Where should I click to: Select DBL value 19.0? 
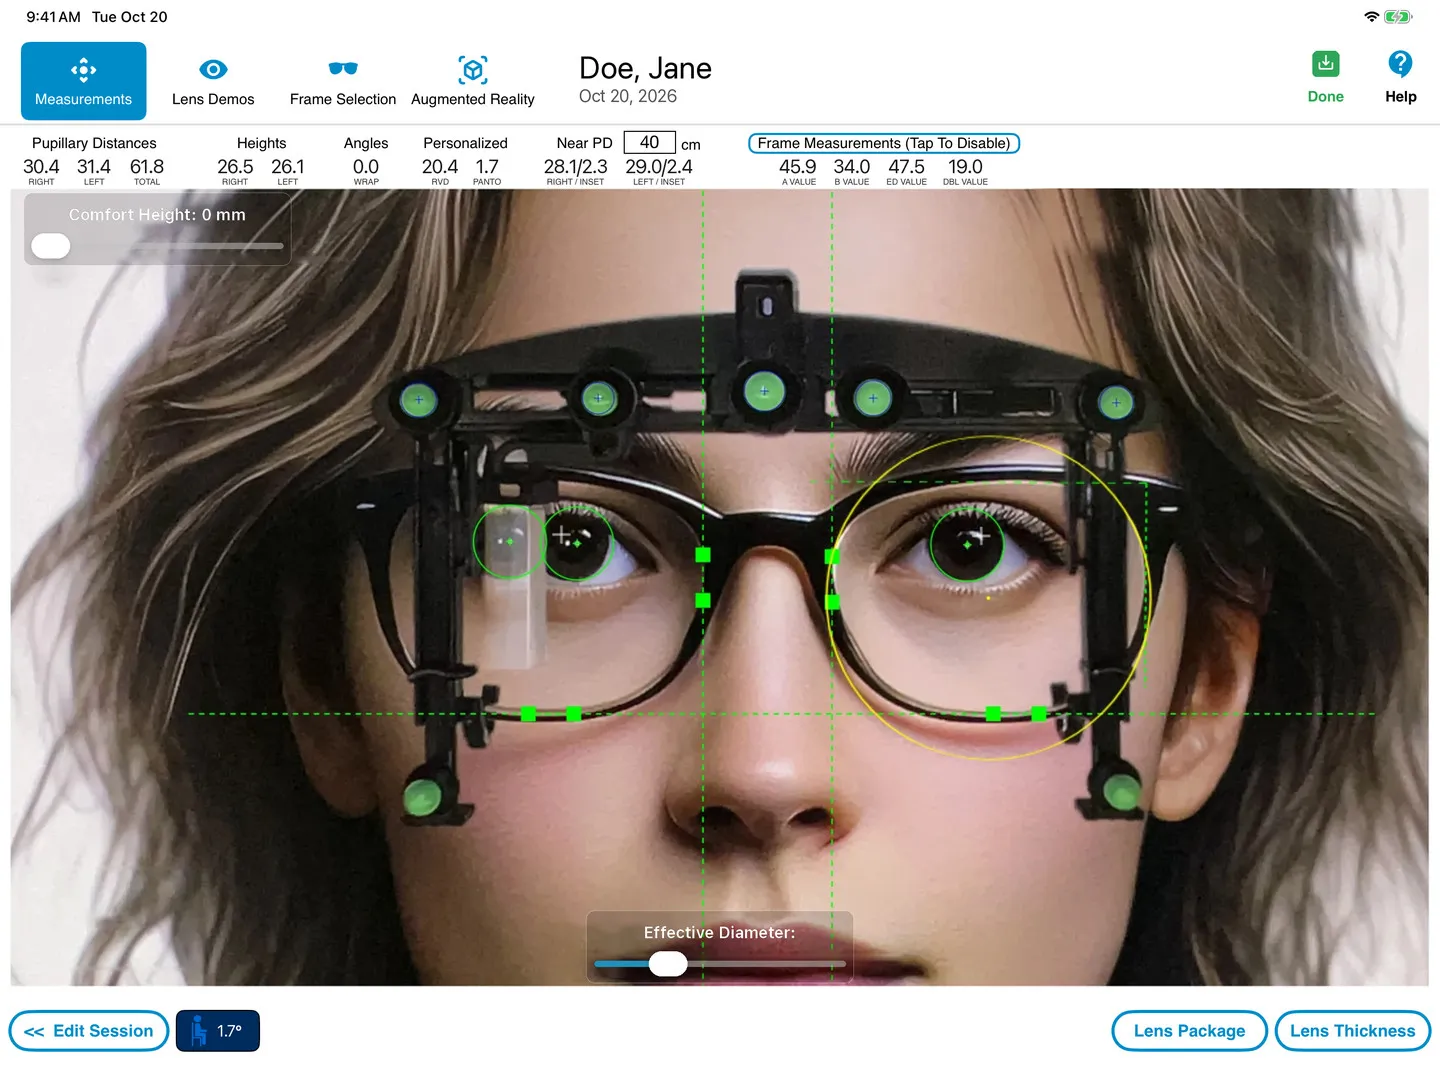click(x=965, y=167)
